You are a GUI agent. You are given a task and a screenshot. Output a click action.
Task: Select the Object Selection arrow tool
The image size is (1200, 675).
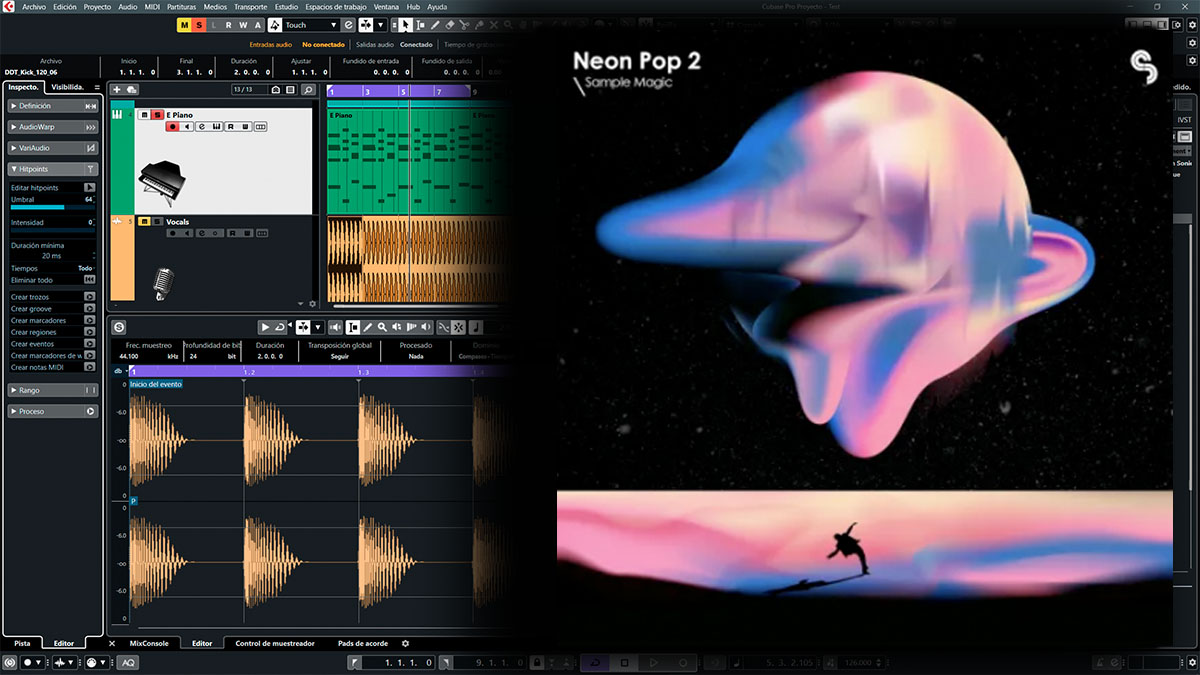click(x=406, y=25)
